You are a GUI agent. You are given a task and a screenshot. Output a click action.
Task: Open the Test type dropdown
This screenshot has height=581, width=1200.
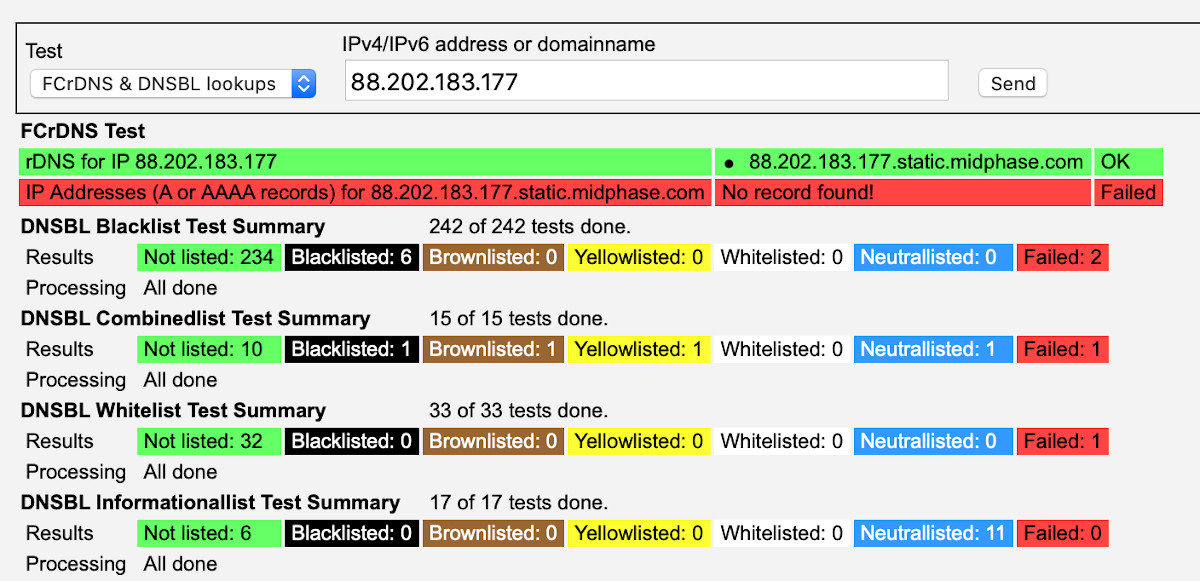click(x=172, y=84)
